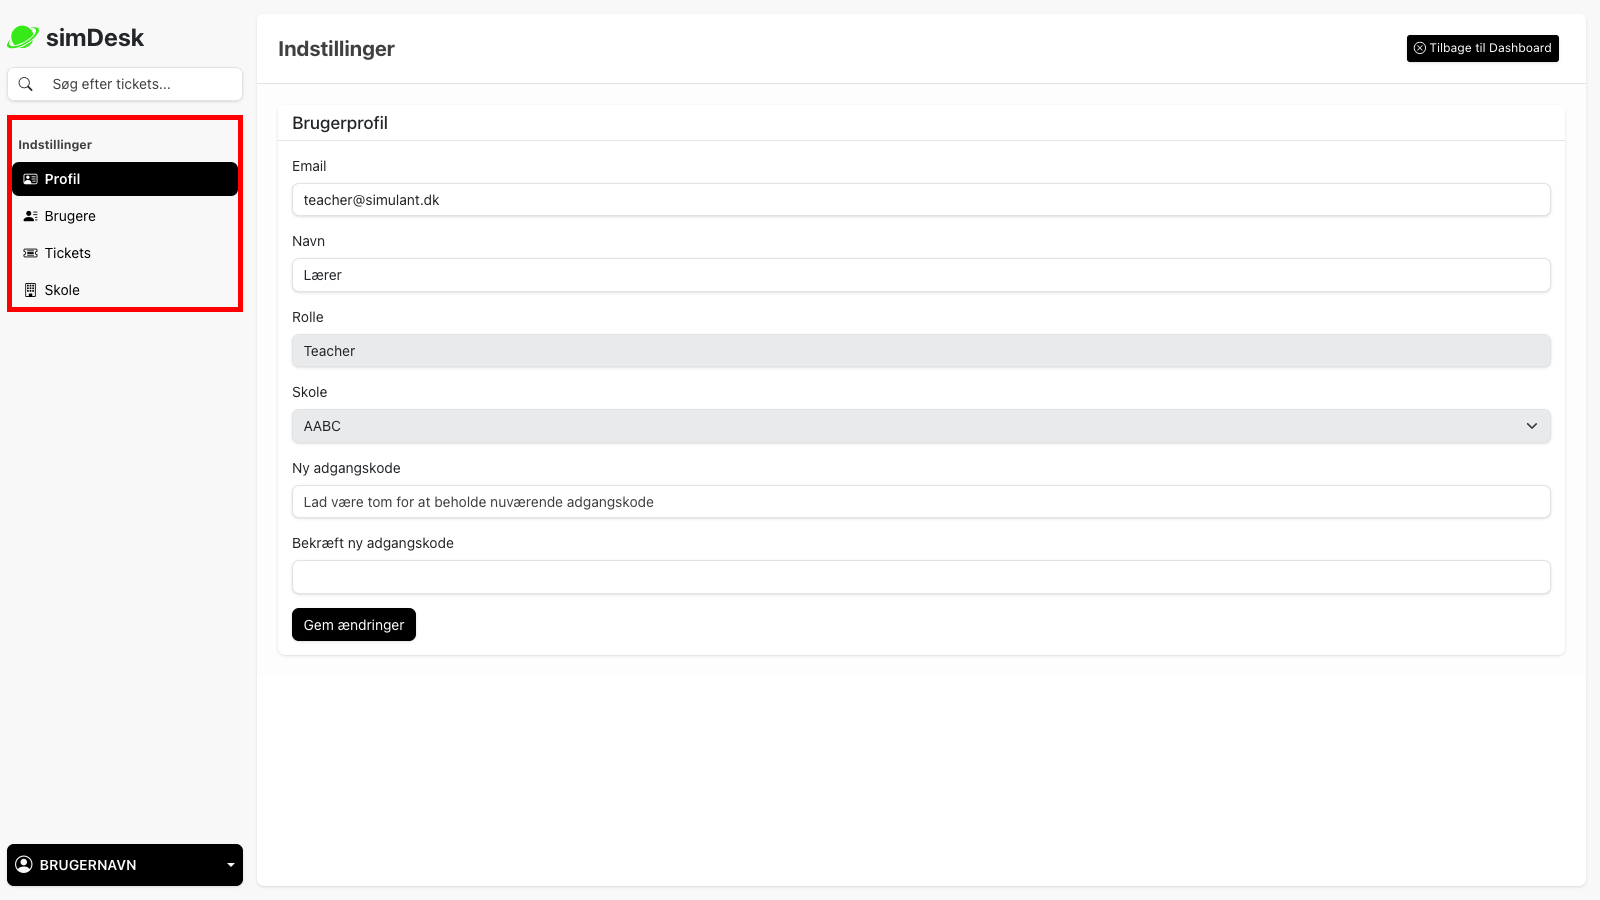The height and width of the screenshot is (900, 1600).
Task: Click the Bekræft ny adgangskode field
Action: pyautogui.click(x=920, y=577)
